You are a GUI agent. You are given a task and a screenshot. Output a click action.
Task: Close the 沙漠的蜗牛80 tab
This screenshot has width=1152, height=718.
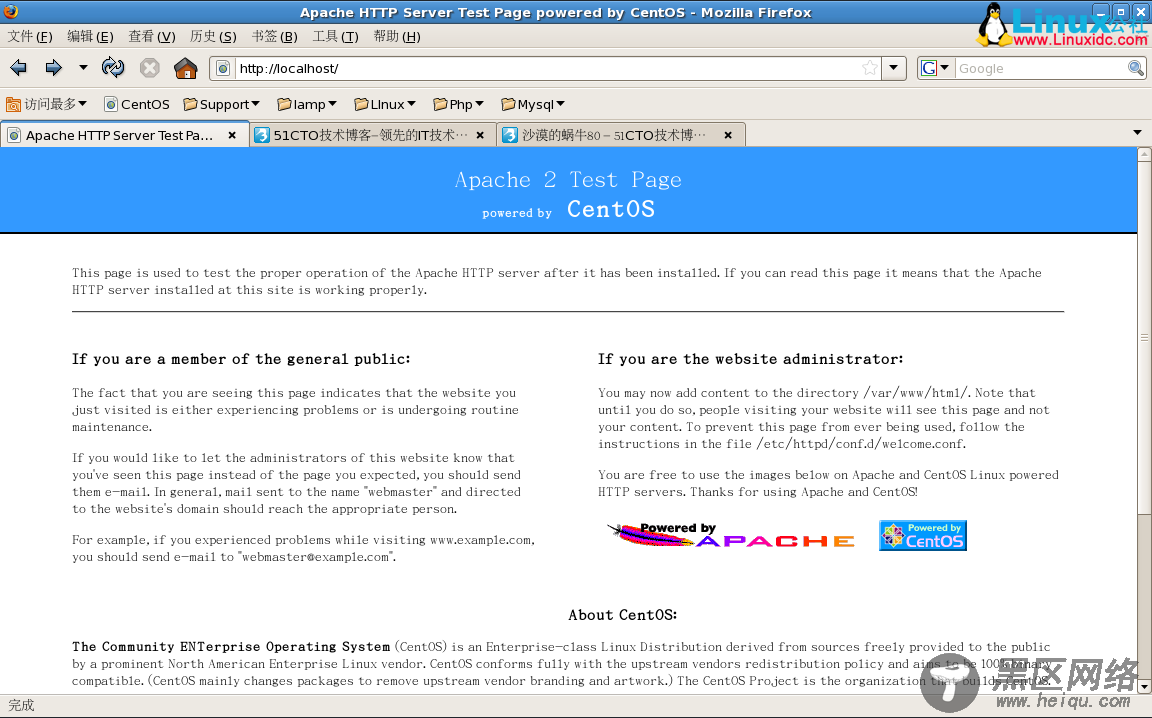click(x=727, y=135)
